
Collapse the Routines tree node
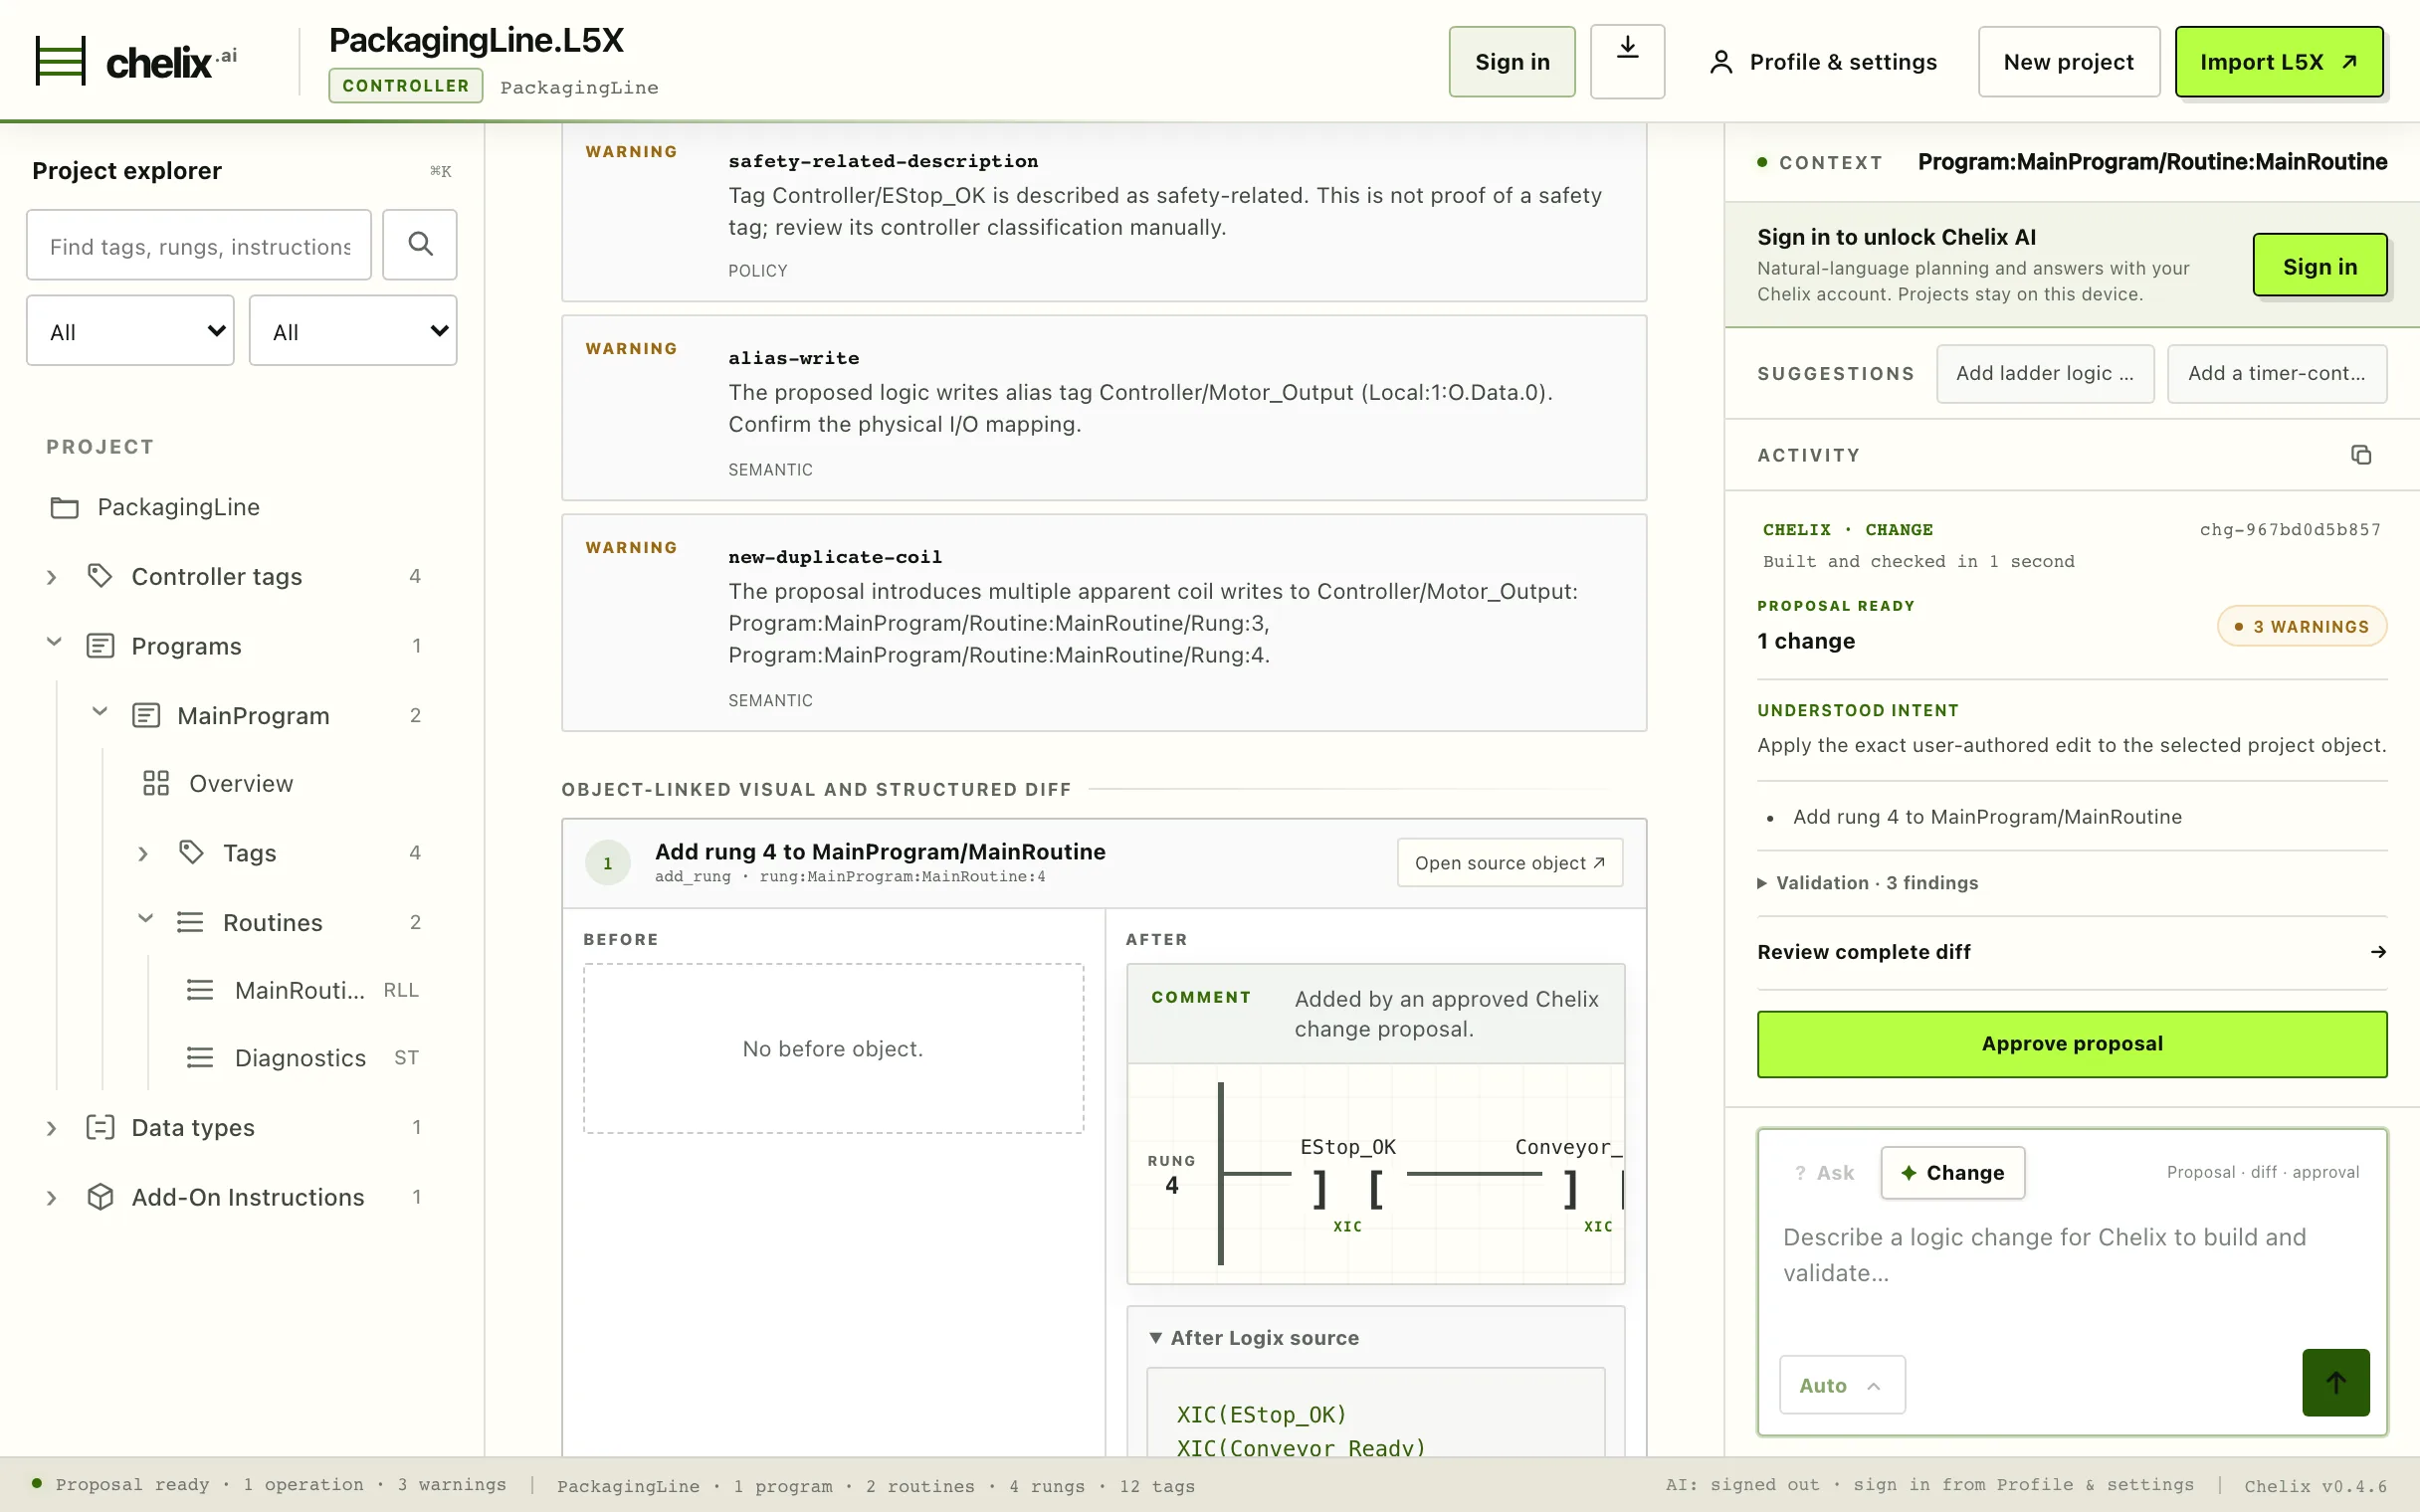coord(145,920)
